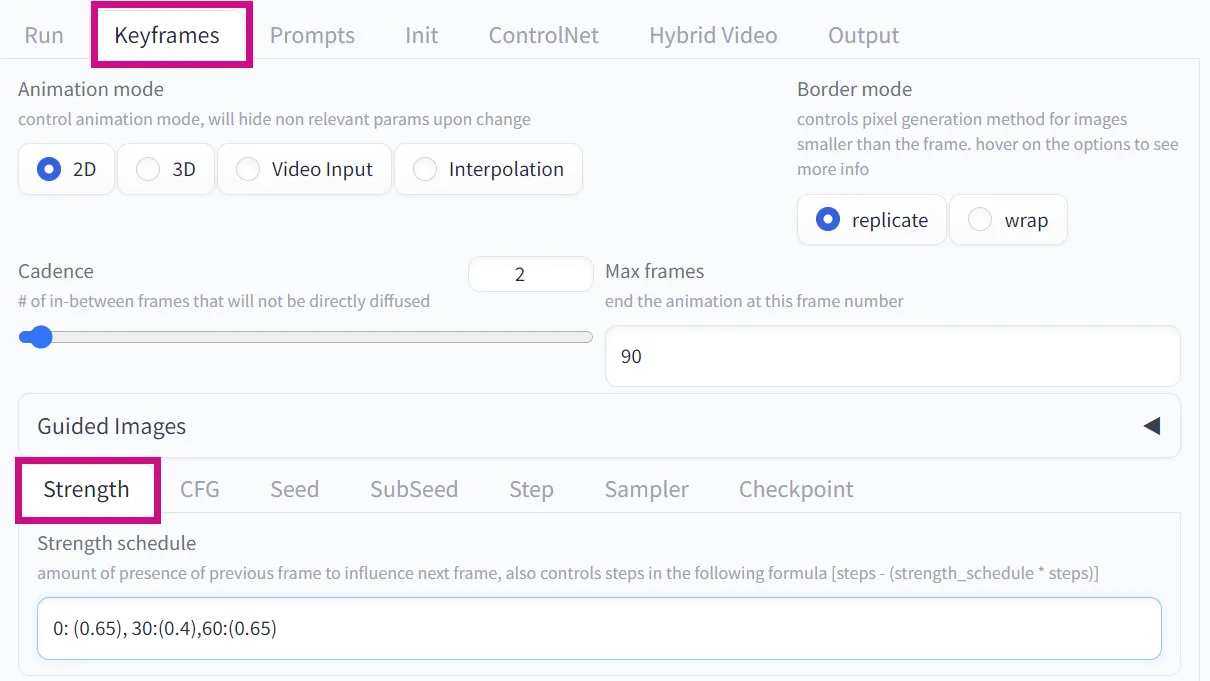The height and width of the screenshot is (681, 1210).
Task: Select the 2D animation mode
Action: [x=67, y=169]
